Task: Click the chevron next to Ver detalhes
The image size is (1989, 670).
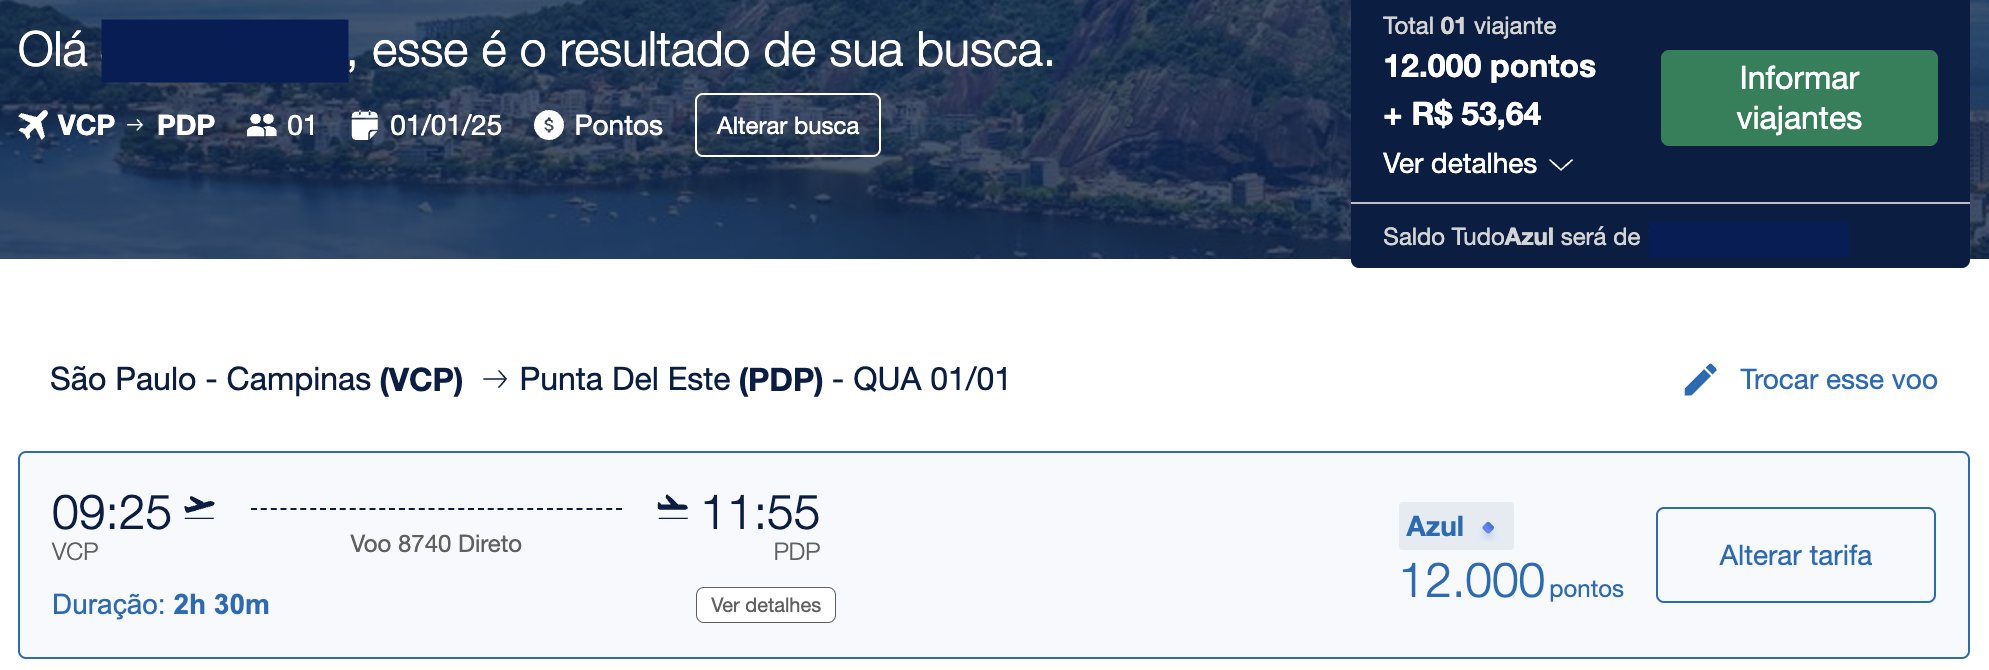Action: point(1561,165)
